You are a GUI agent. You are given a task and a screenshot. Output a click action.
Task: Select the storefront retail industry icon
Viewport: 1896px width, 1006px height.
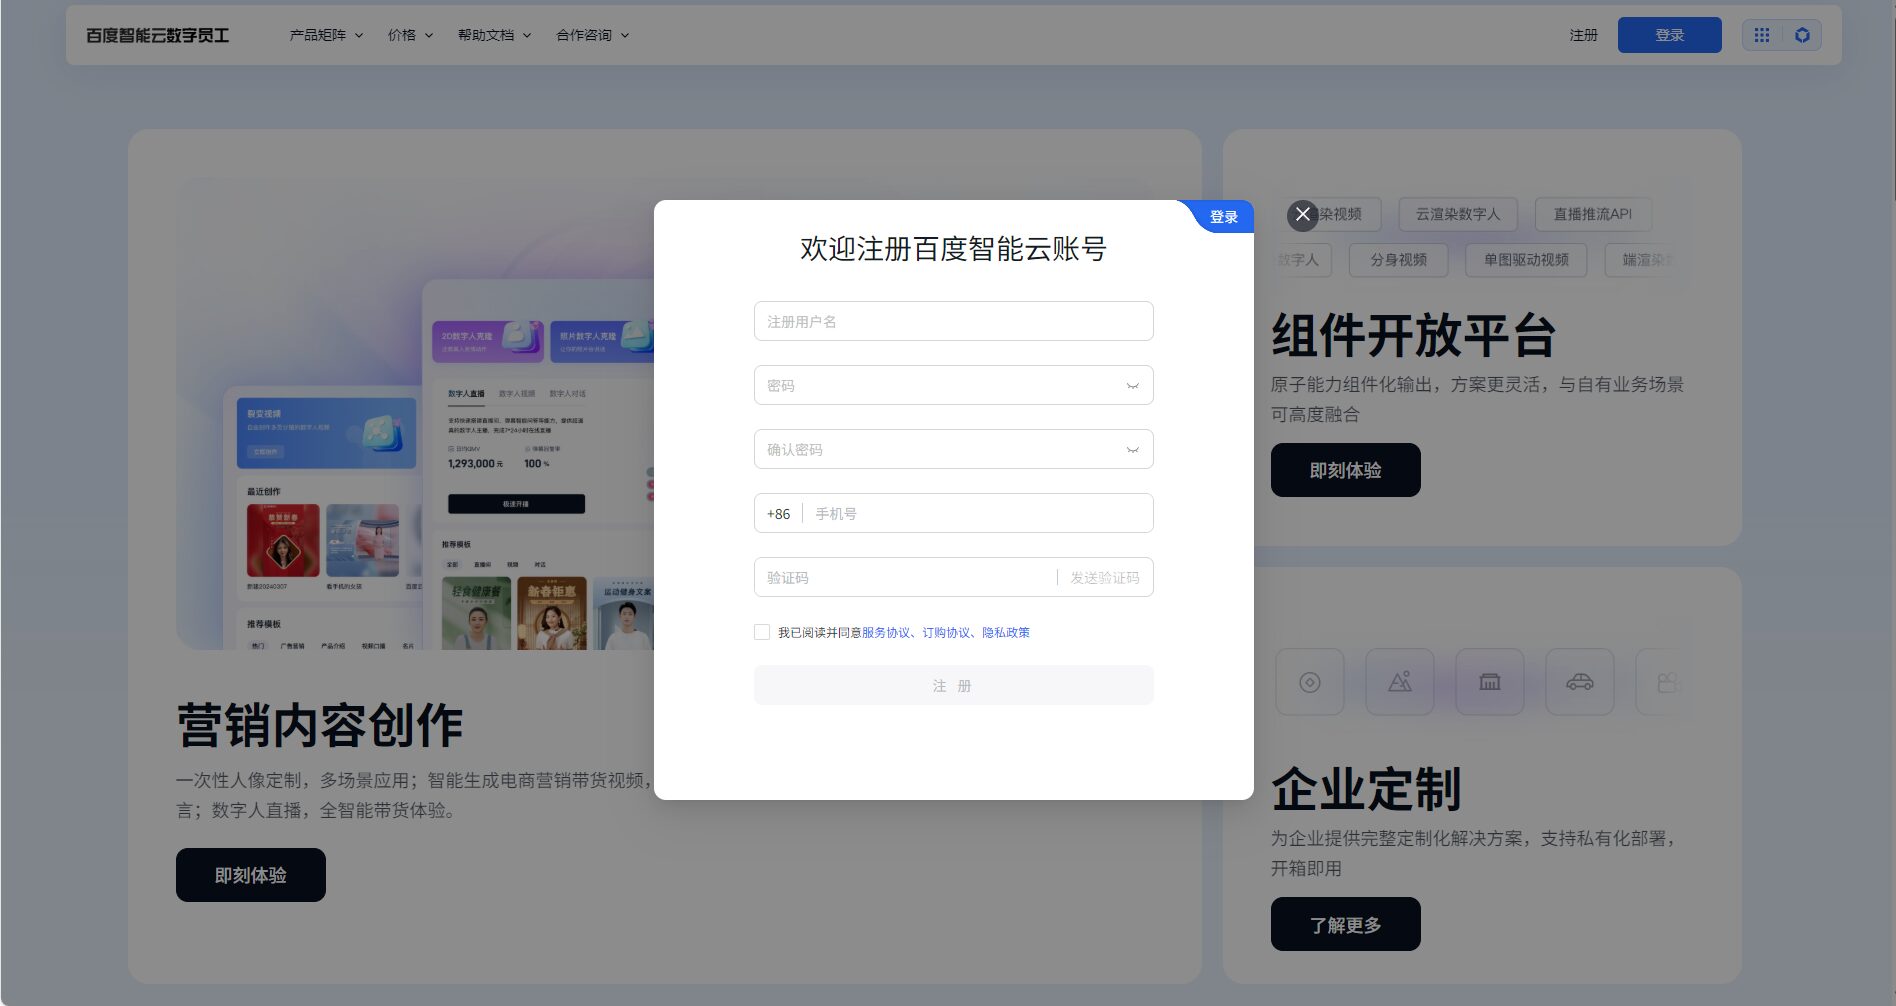coord(1490,682)
